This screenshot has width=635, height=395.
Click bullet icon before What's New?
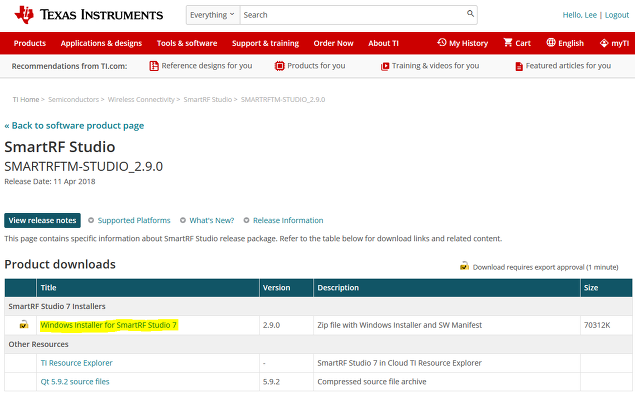[x=183, y=220]
